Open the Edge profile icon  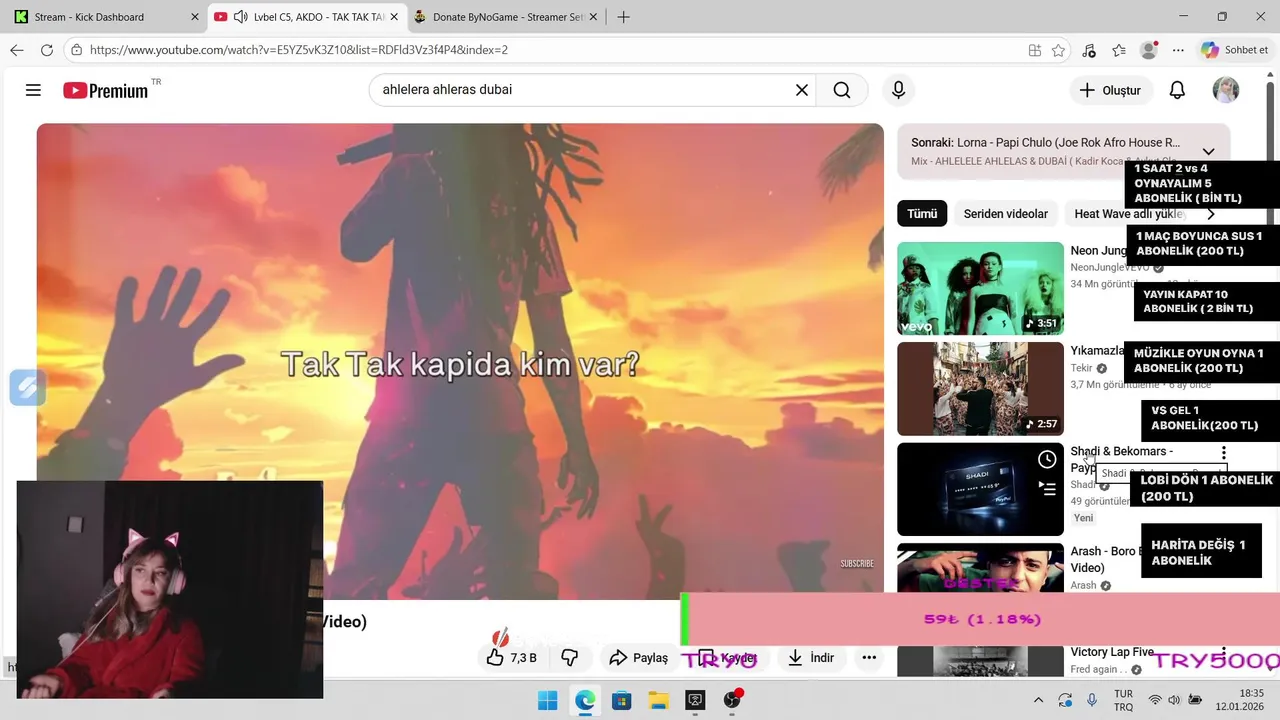coord(1149,50)
